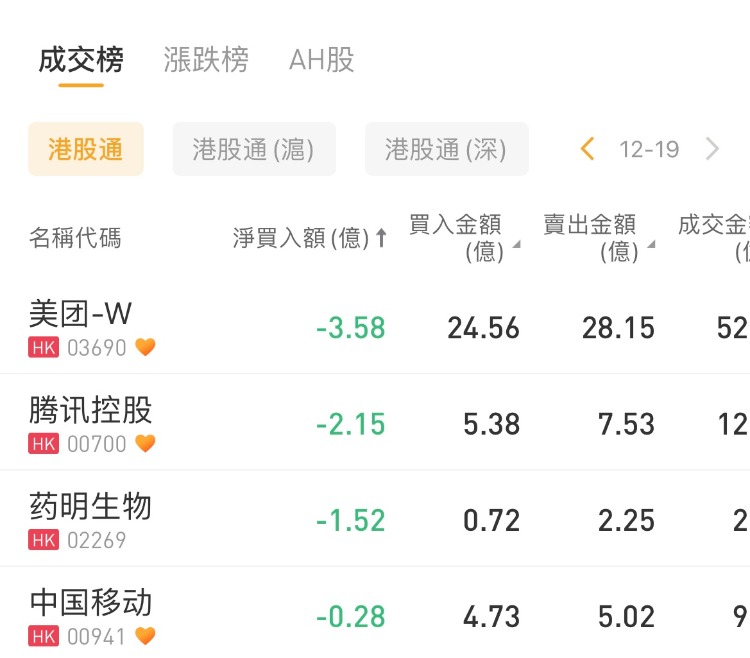Screen dimensions: 750x658
Task: Sort by 淨買入額 column arrow
Action: click(381, 238)
